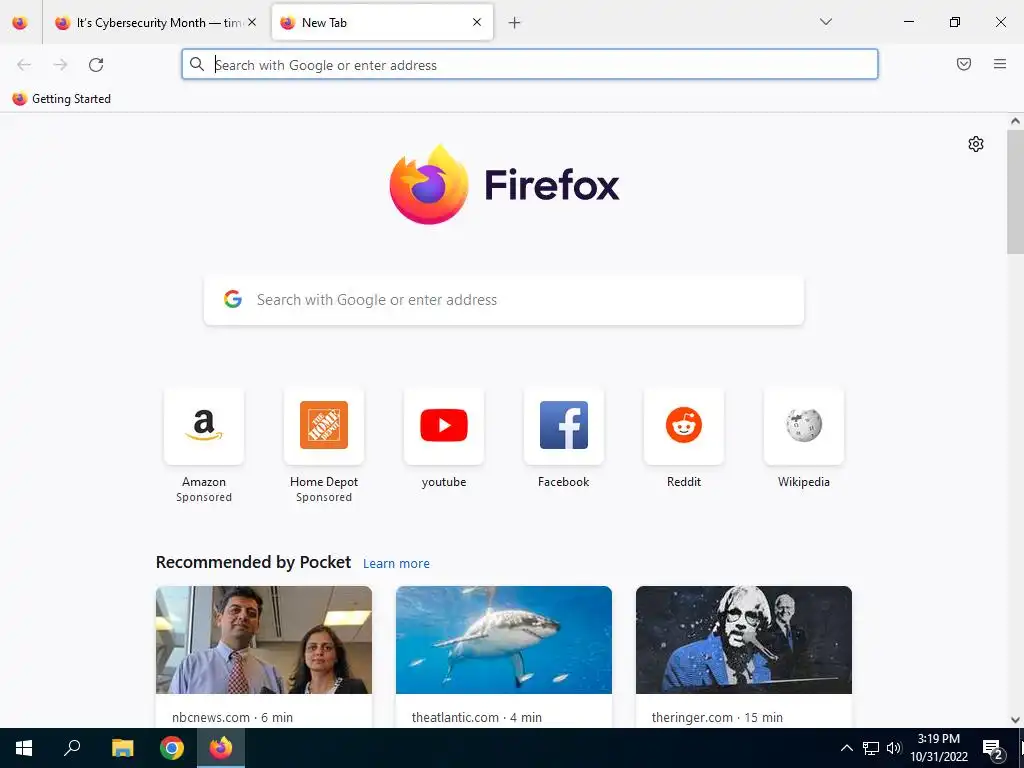Reload the current page
Image resolution: width=1024 pixels, height=768 pixels.
96,65
